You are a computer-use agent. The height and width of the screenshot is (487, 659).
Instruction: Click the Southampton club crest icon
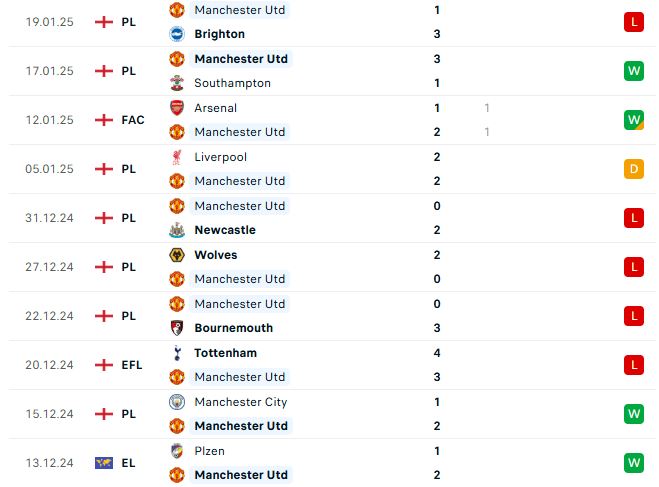click(x=177, y=83)
